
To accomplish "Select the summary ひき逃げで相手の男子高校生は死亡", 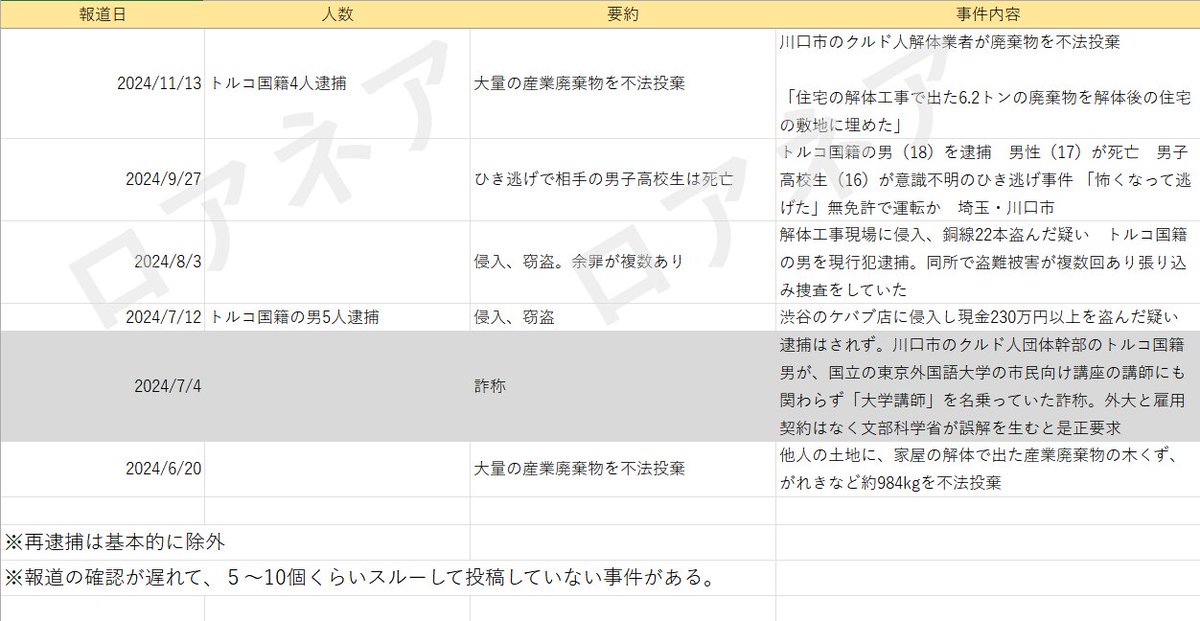I will (623, 180).
